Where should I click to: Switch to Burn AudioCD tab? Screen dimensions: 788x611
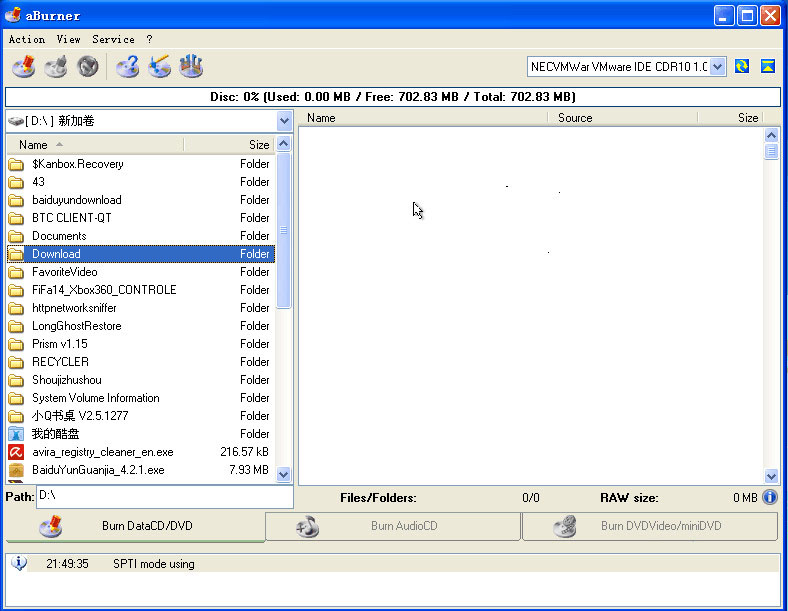point(393,526)
